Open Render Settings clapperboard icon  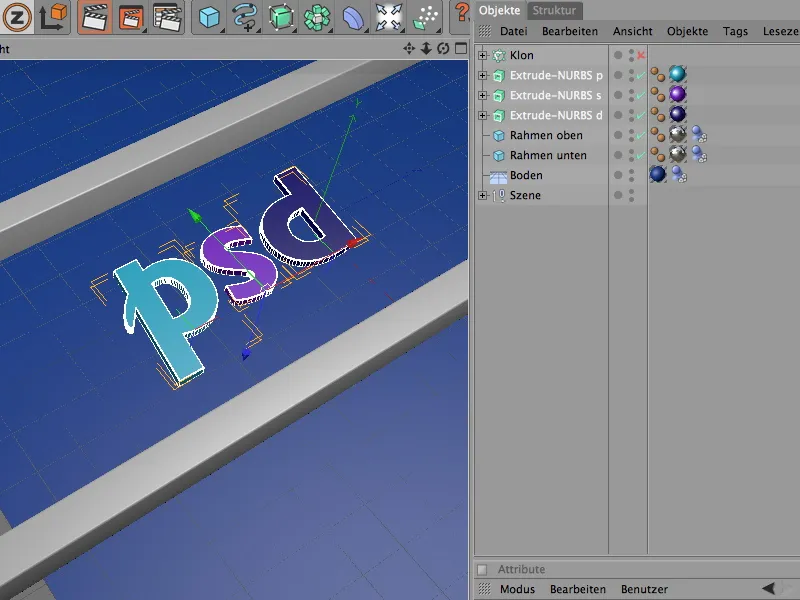tap(168, 16)
